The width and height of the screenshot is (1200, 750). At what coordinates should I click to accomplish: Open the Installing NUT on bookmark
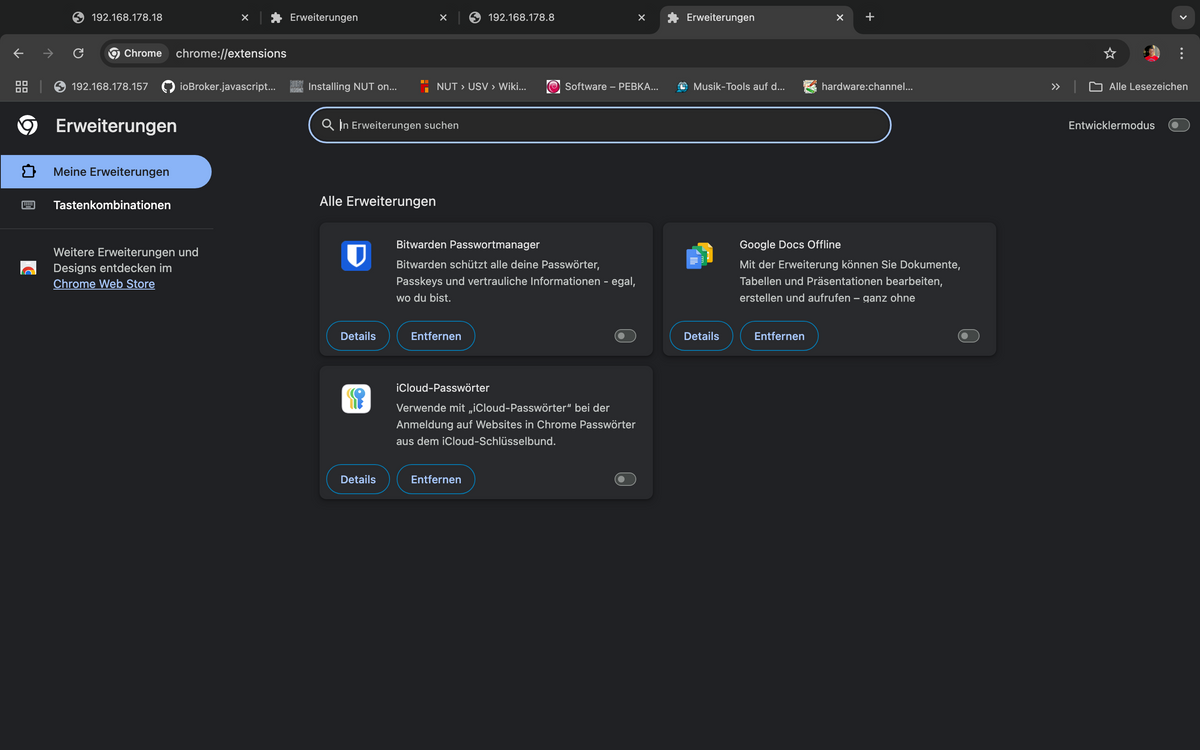(x=343, y=87)
